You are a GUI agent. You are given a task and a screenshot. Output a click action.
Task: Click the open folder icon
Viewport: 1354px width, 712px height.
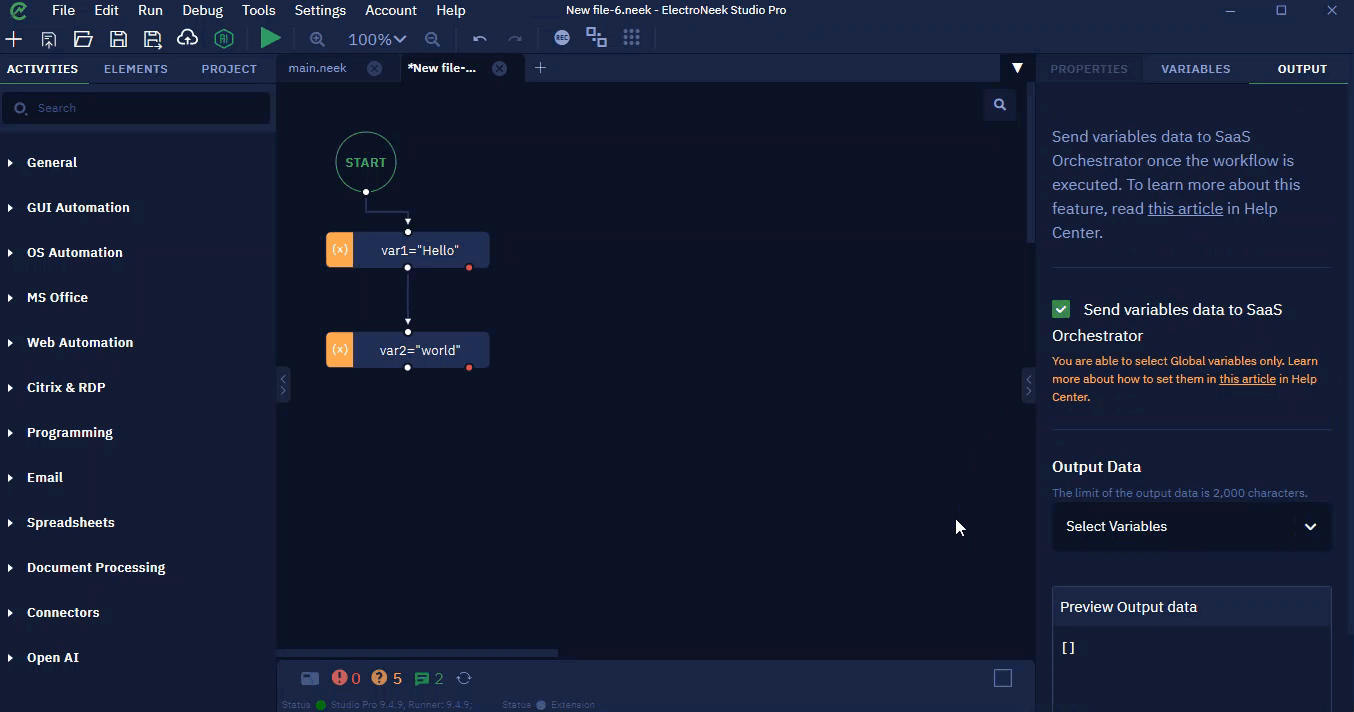pos(83,38)
